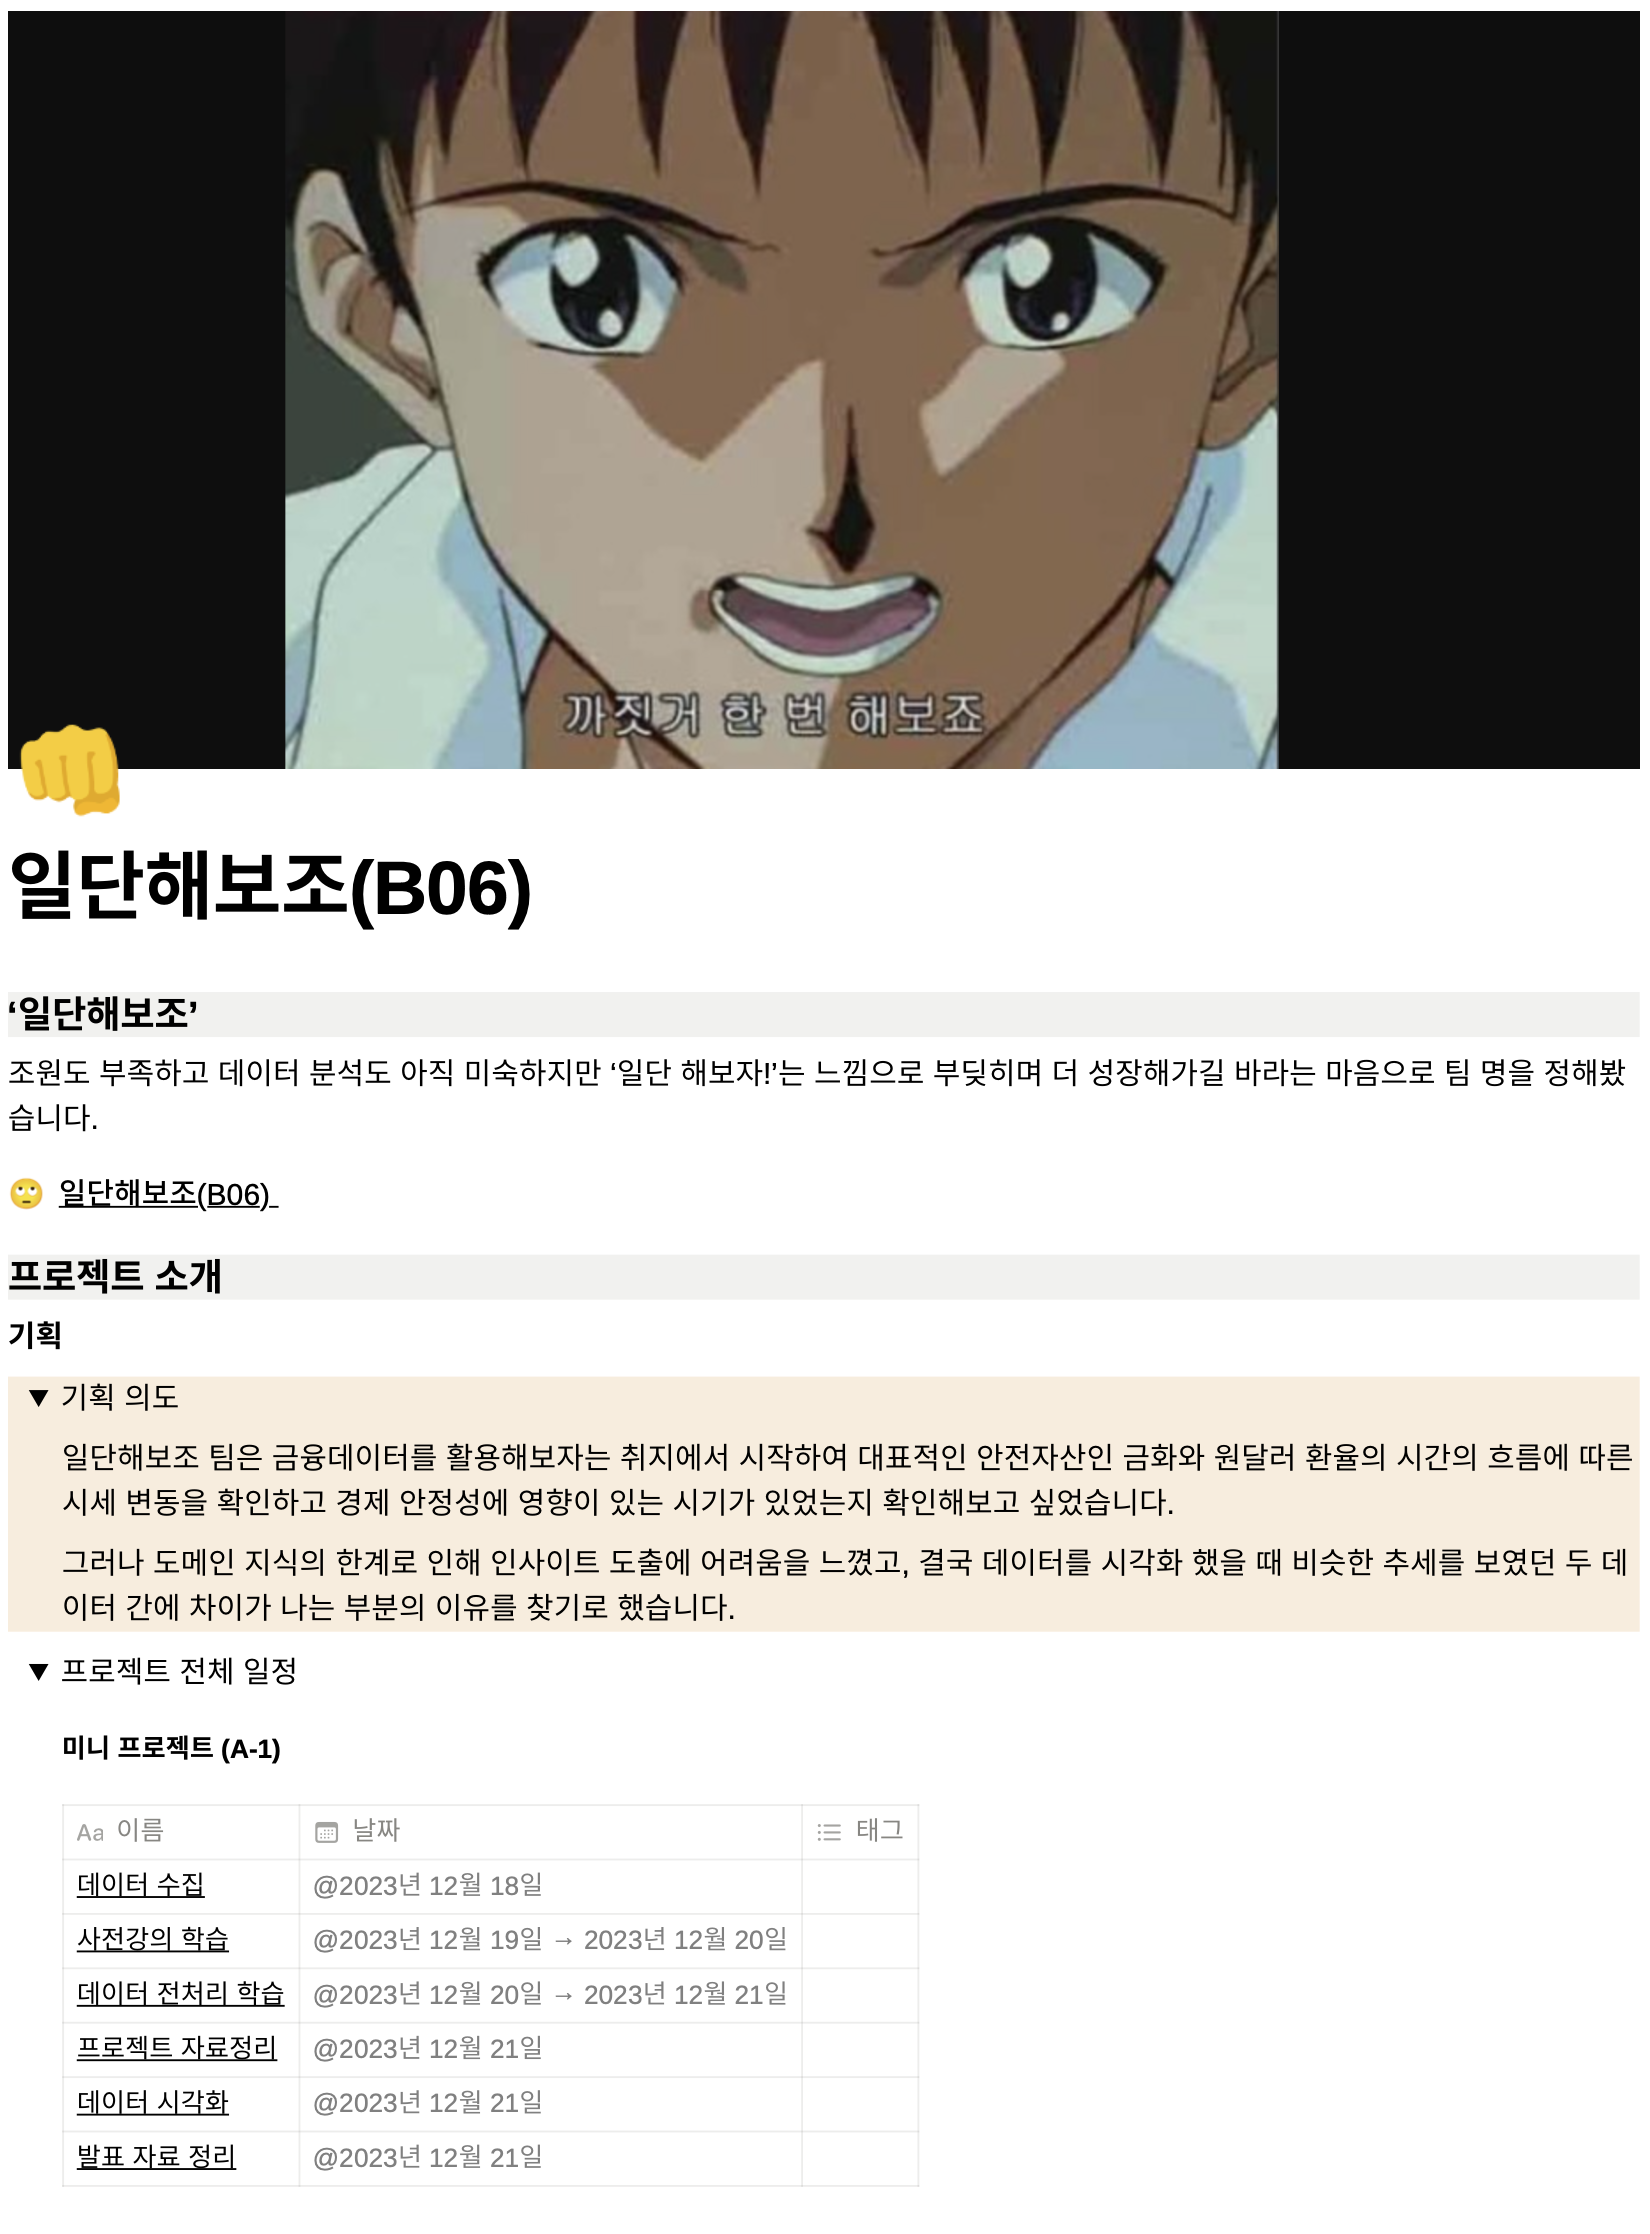
Task: Open the 프로젝트 자료정리 entry
Action: (177, 2048)
